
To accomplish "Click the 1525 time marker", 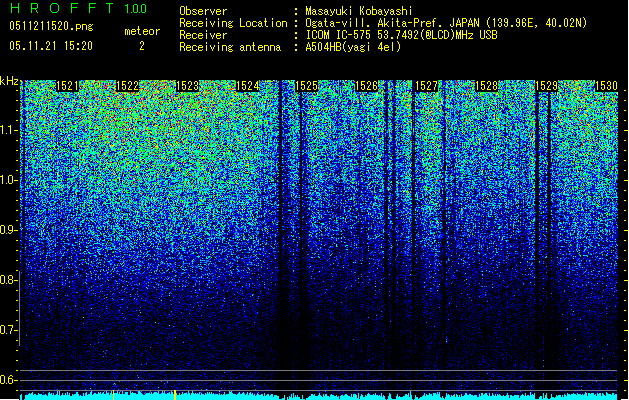I will 306,86.
